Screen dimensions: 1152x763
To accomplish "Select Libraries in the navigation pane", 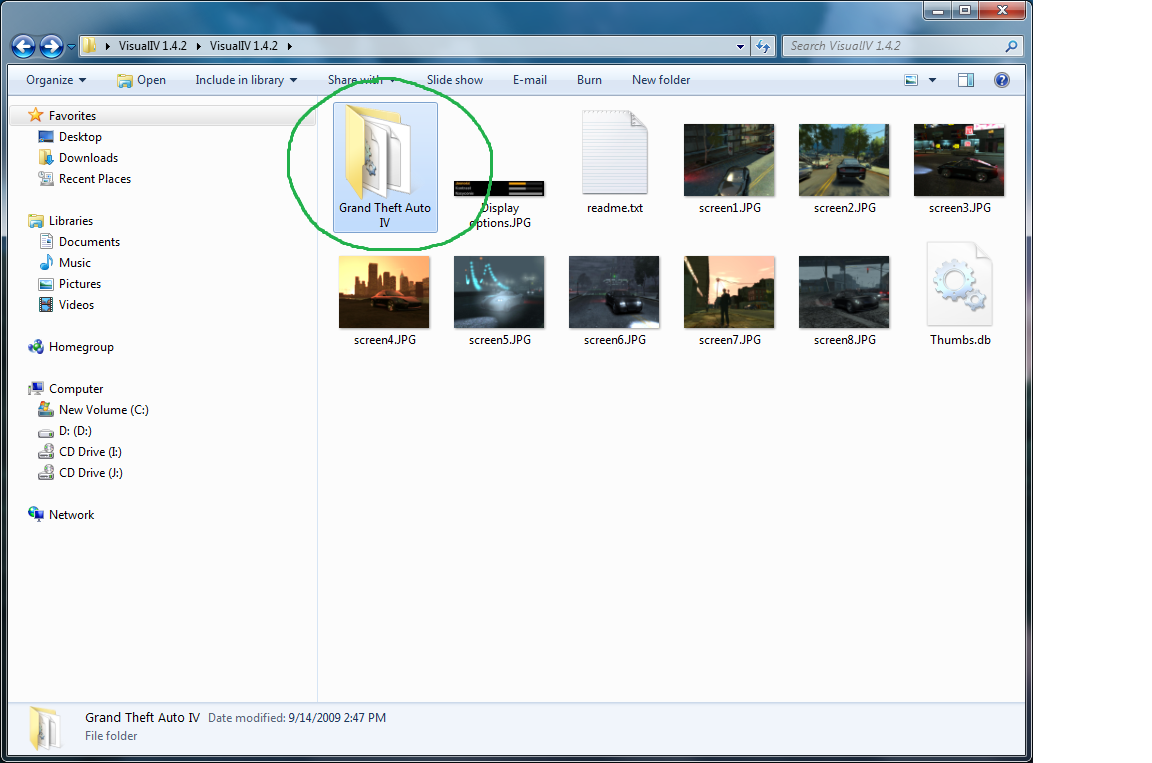I will click(x=71, y=221).
